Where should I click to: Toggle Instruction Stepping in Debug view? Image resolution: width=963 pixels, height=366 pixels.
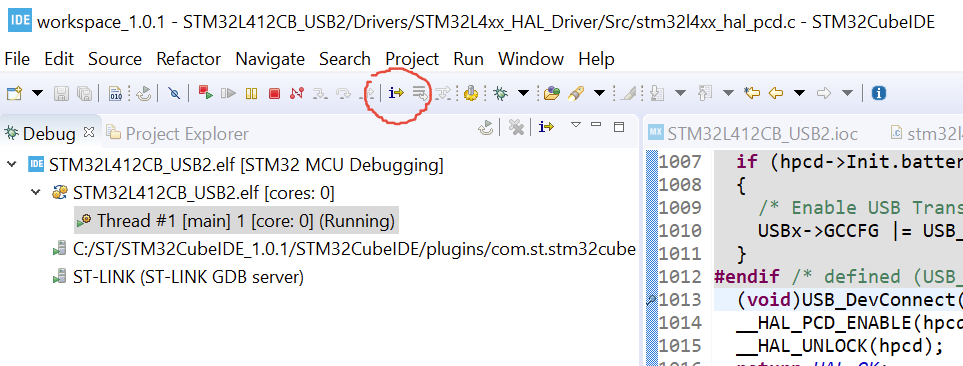click(546, 127)
